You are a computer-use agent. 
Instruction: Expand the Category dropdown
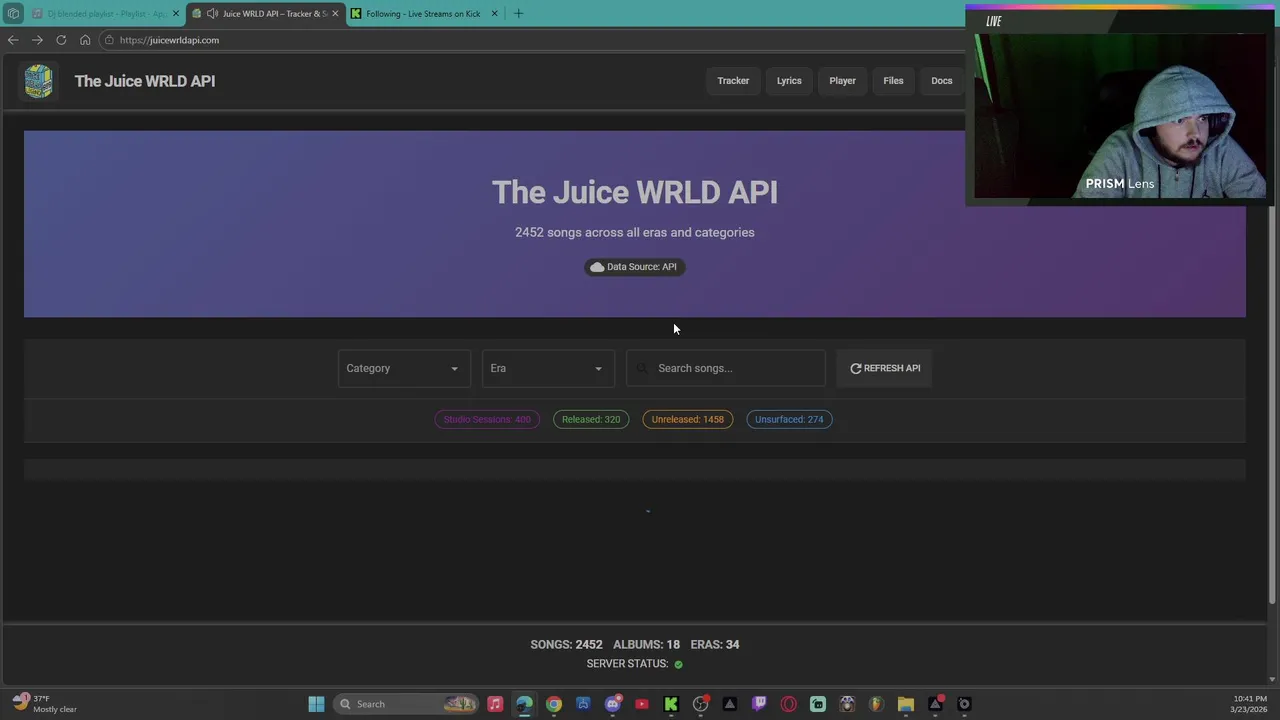pyautogui.click(x=403, y=368)
